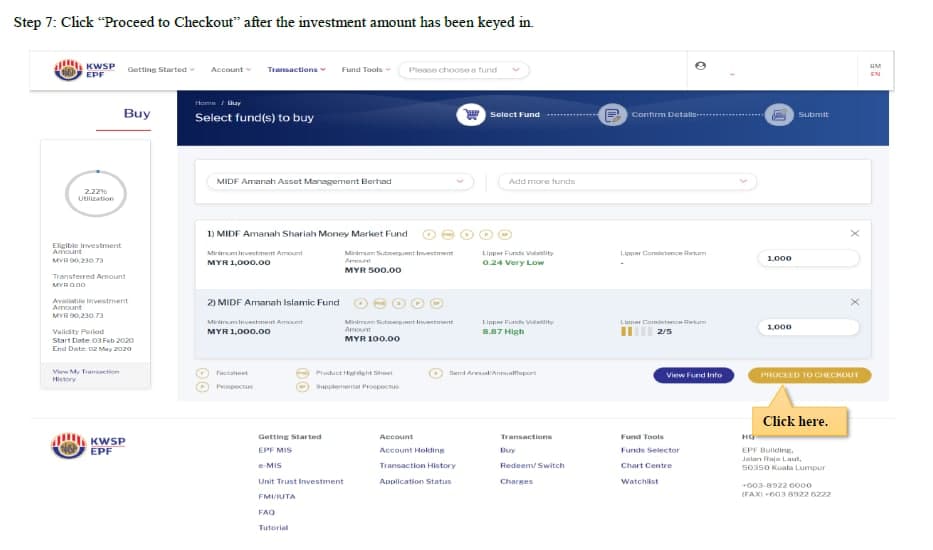Open Transaction History footer link
Screen dimensions: 933x550
point(417,465)
